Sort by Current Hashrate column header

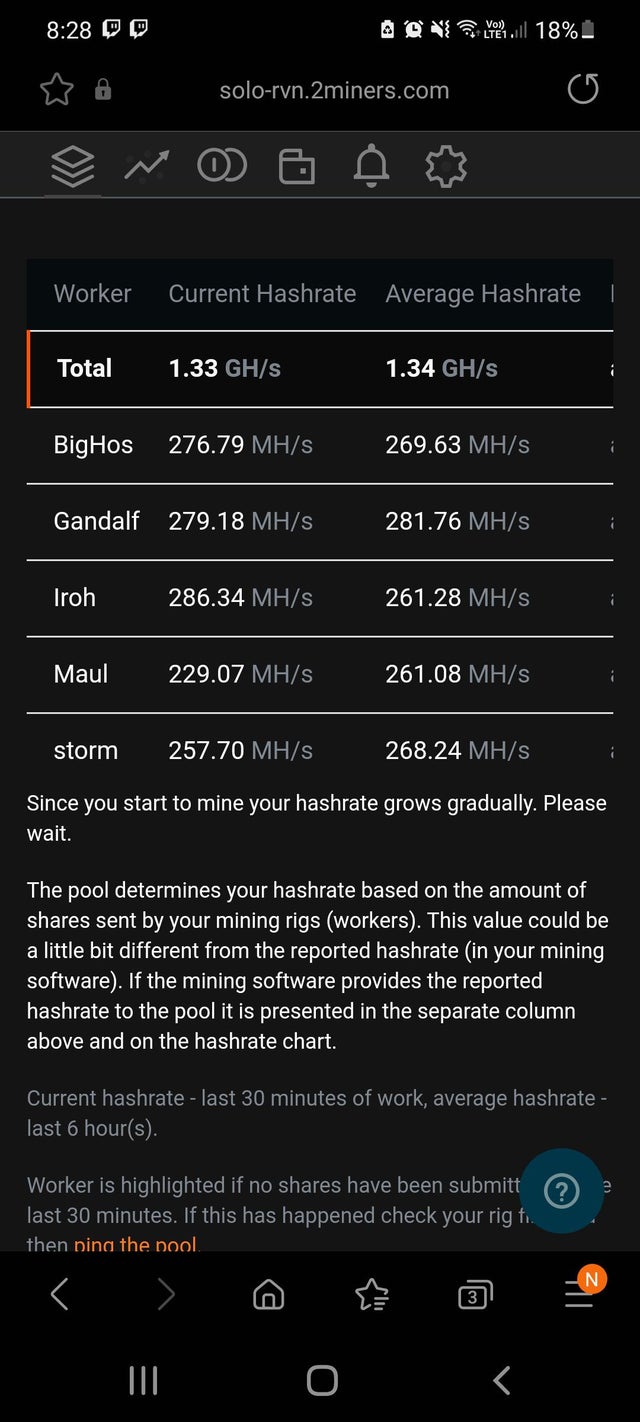(262, 293)
